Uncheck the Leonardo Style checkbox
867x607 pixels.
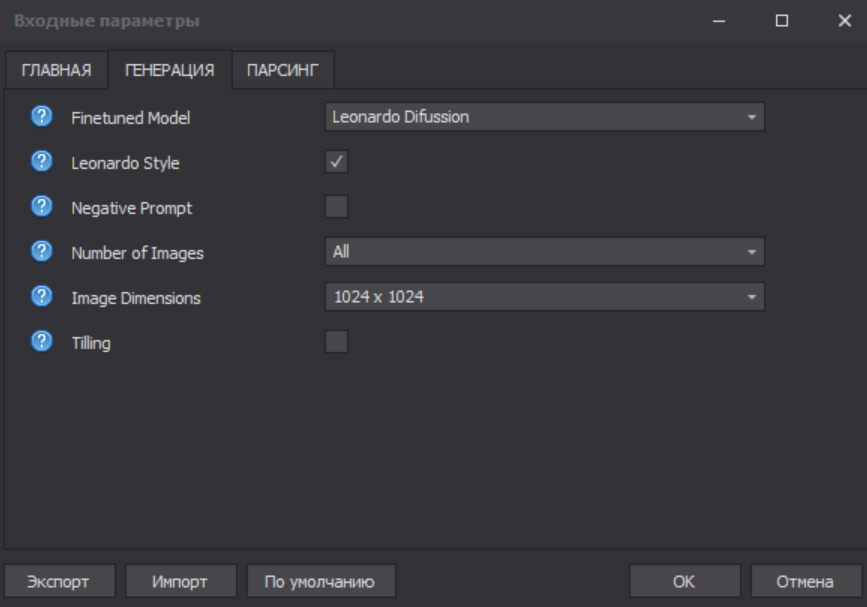(x=336, y=161)
